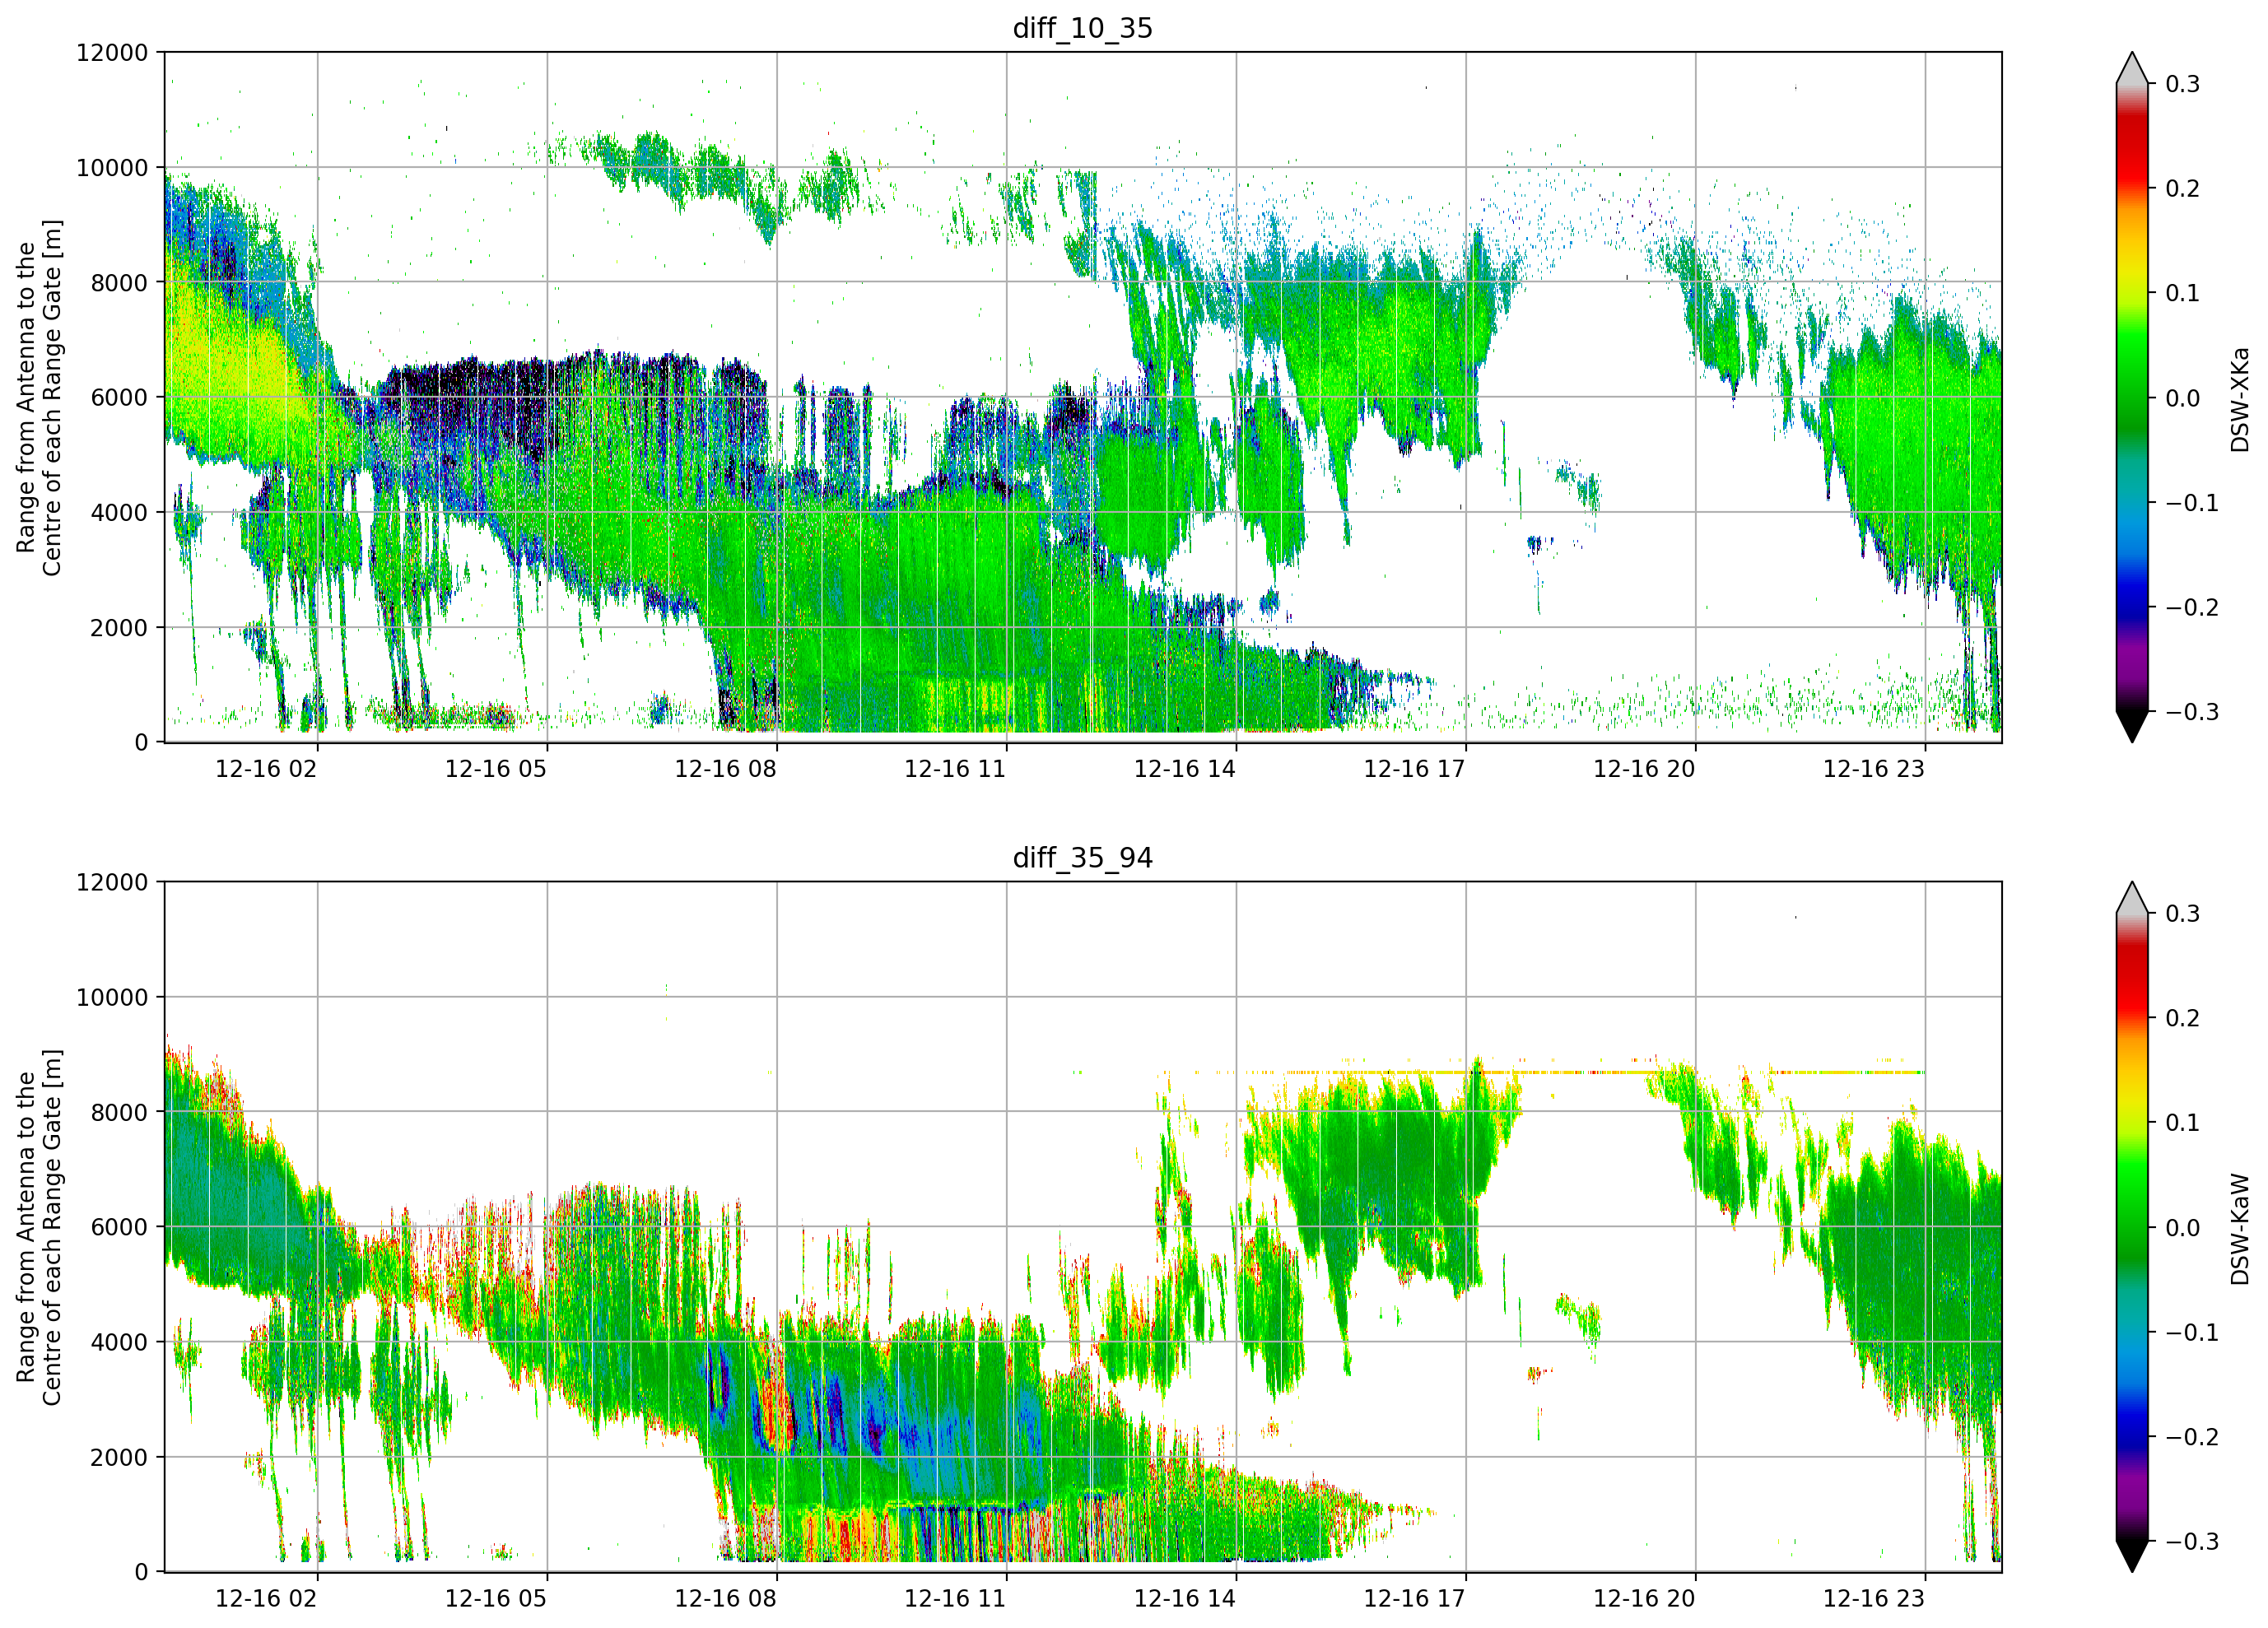Click the 12-16 17 x-tick under diff_10_35 plot
This screenshot has width=2268, height=1628.
pyautogui.click(x=1415, y=769)
